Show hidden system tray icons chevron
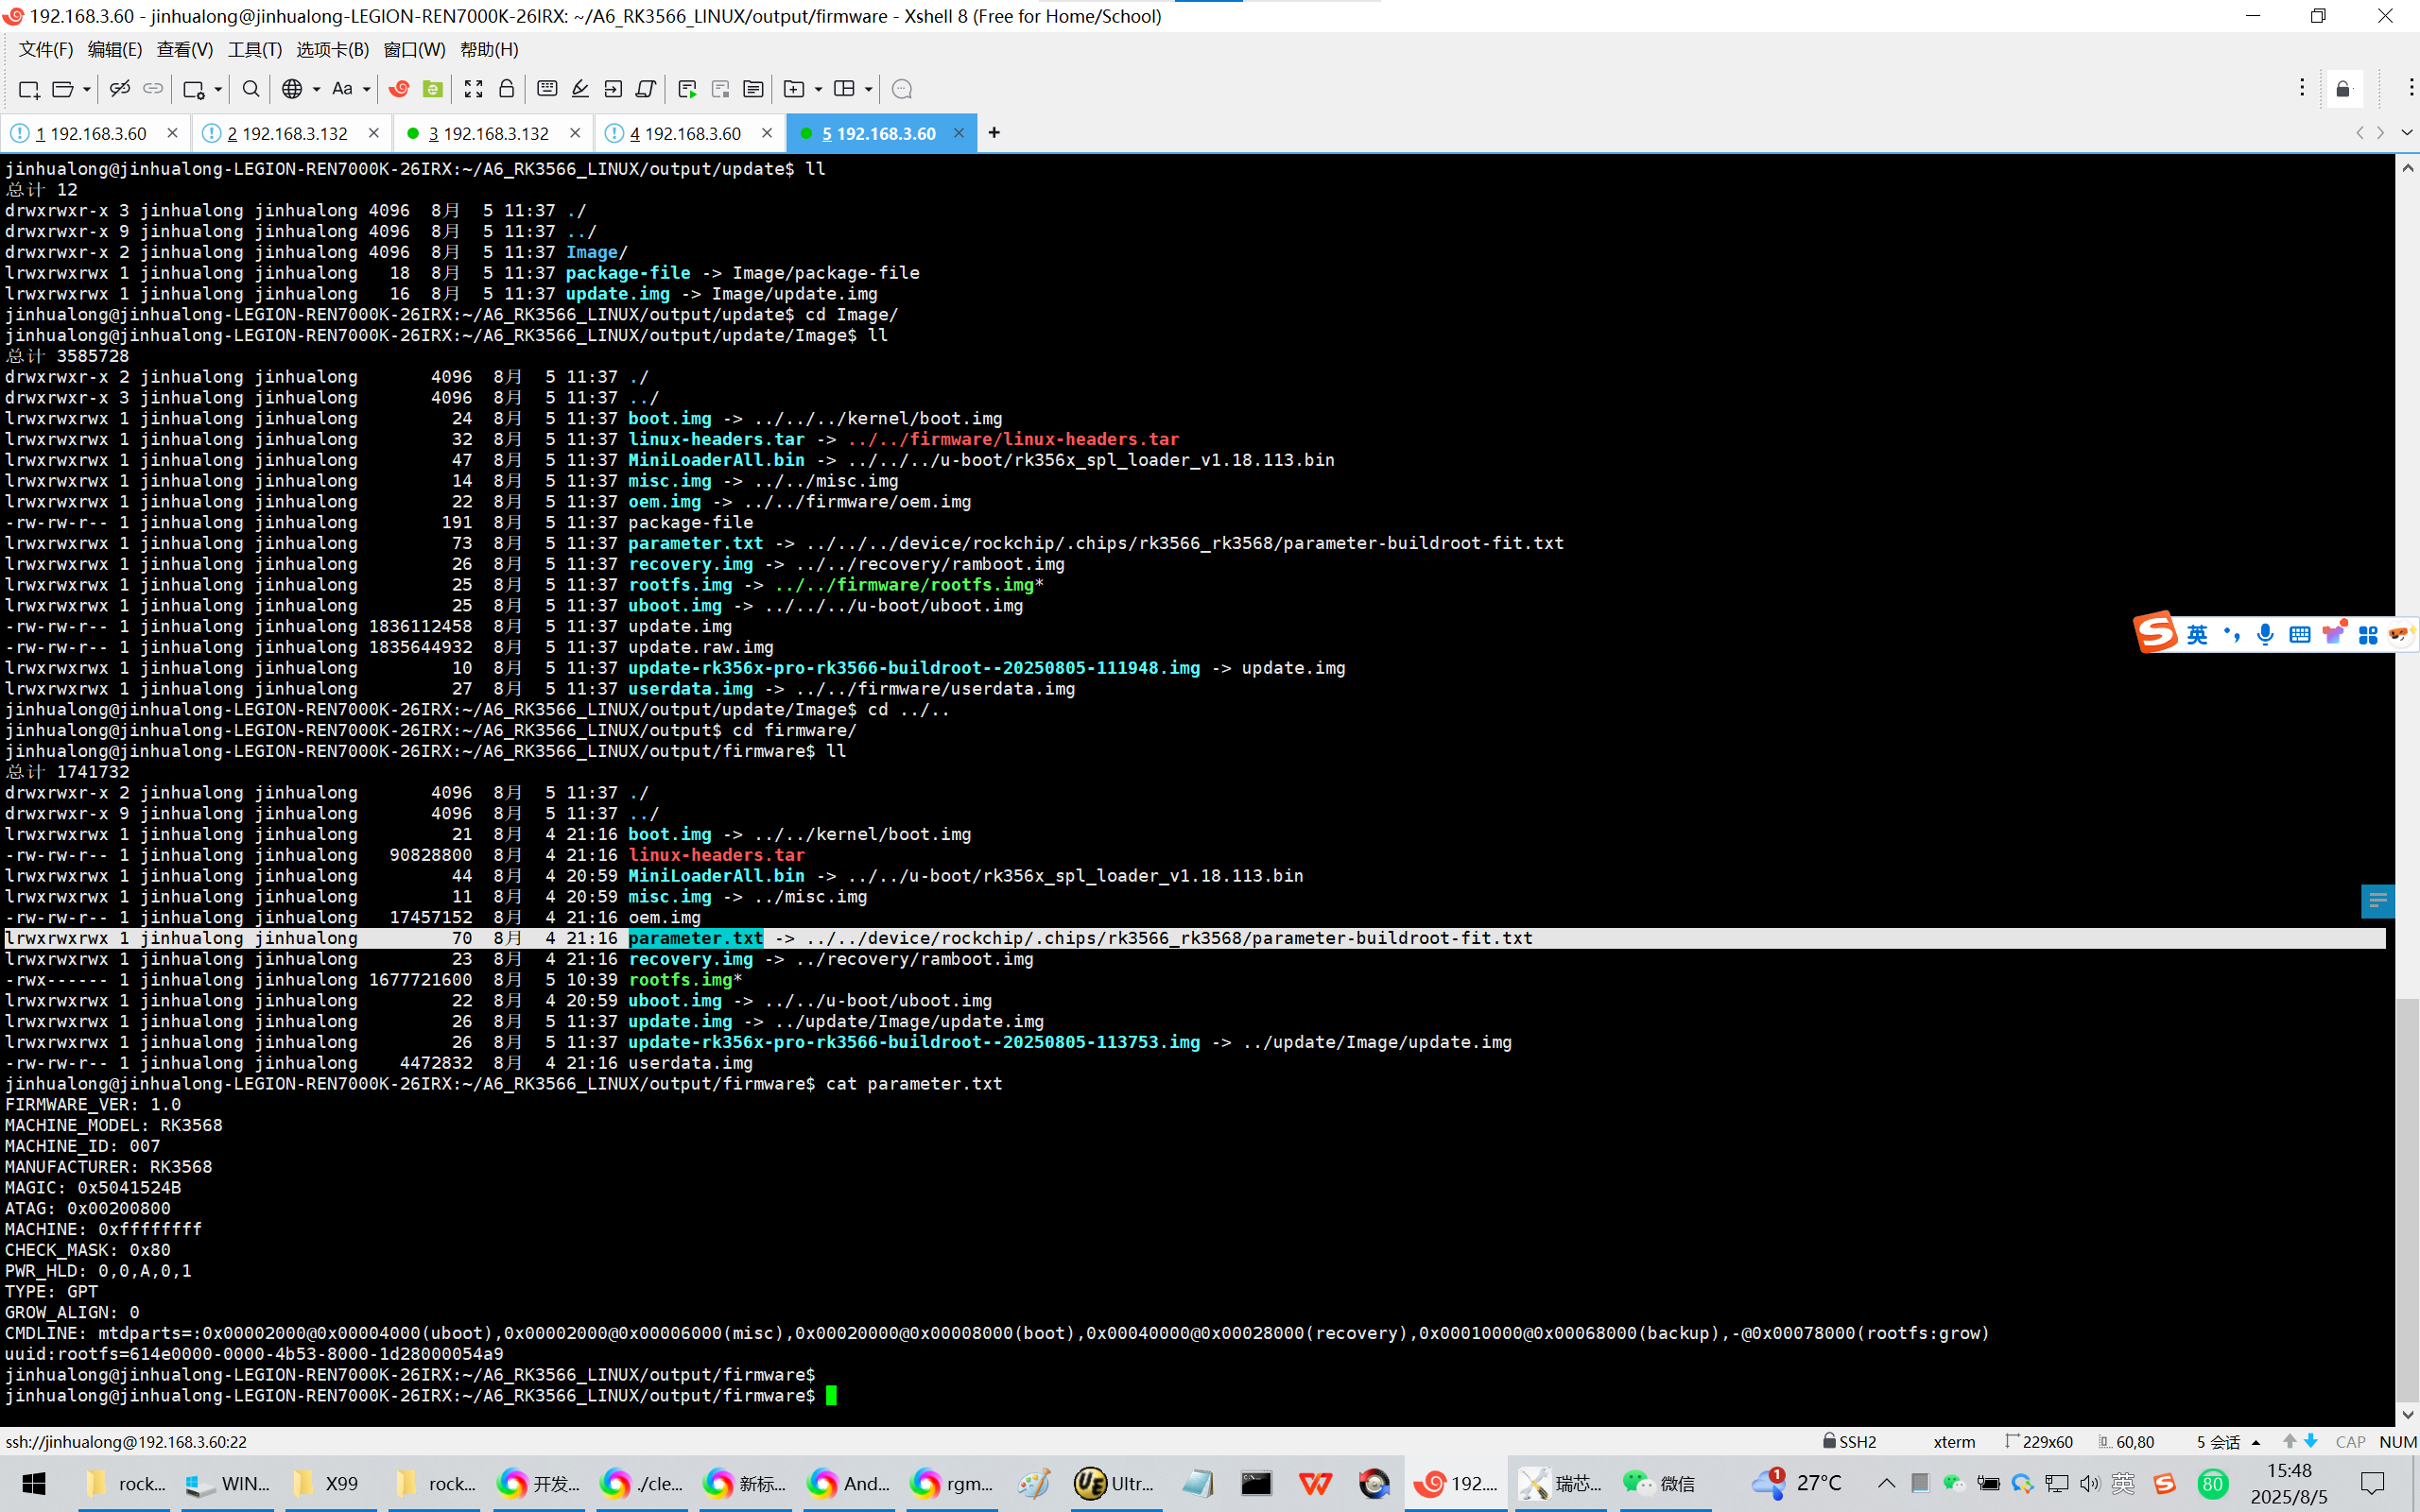This screenshot has width=2420, height=1512. pos(1886,1483)
